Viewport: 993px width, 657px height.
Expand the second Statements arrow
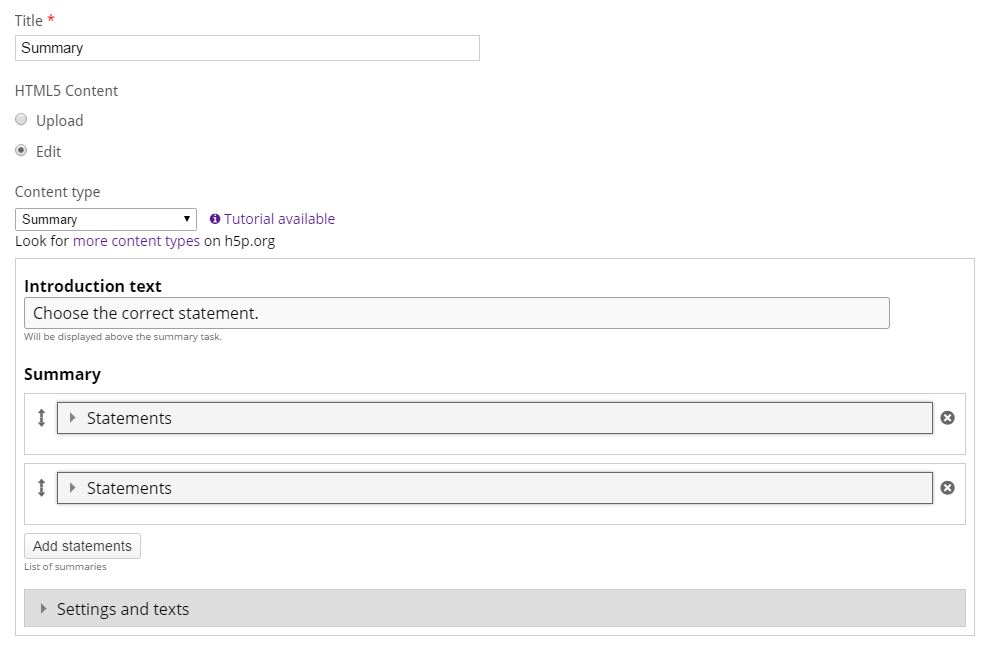tap(72, 488)
